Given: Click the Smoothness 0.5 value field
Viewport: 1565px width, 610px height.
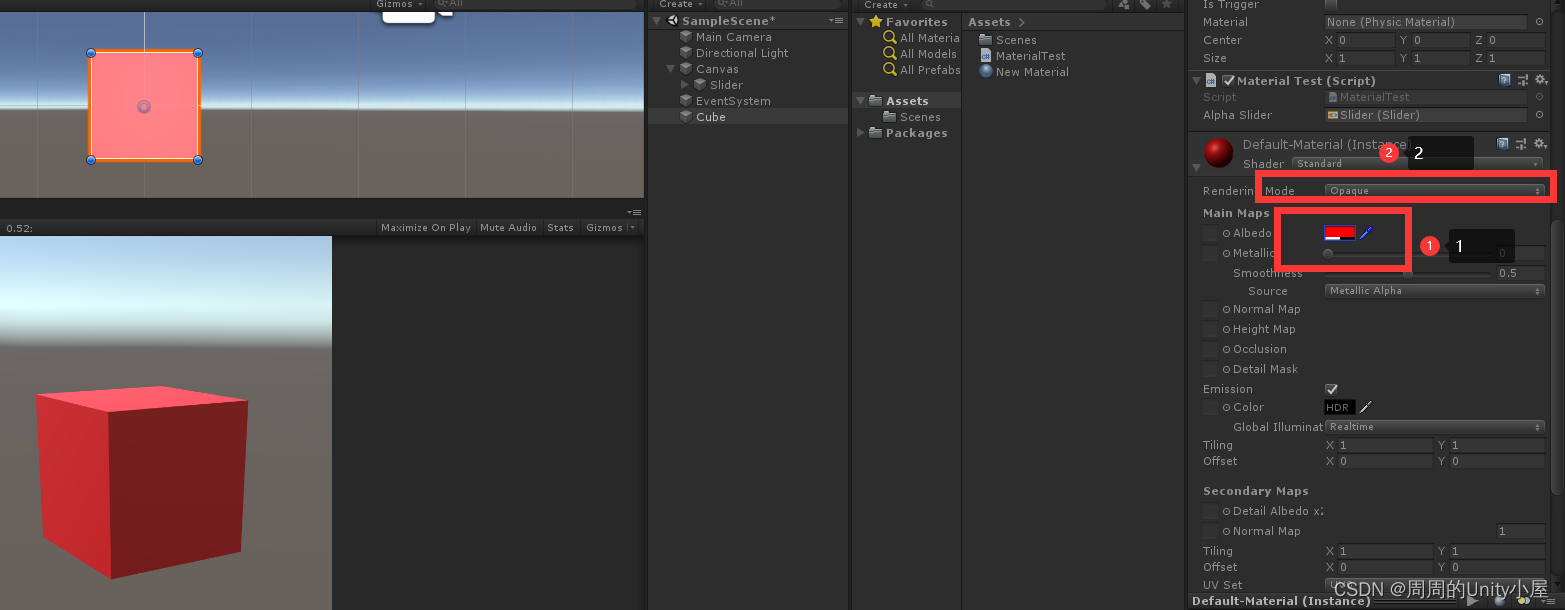Looking at the screenshot, I should [1521, 273].
